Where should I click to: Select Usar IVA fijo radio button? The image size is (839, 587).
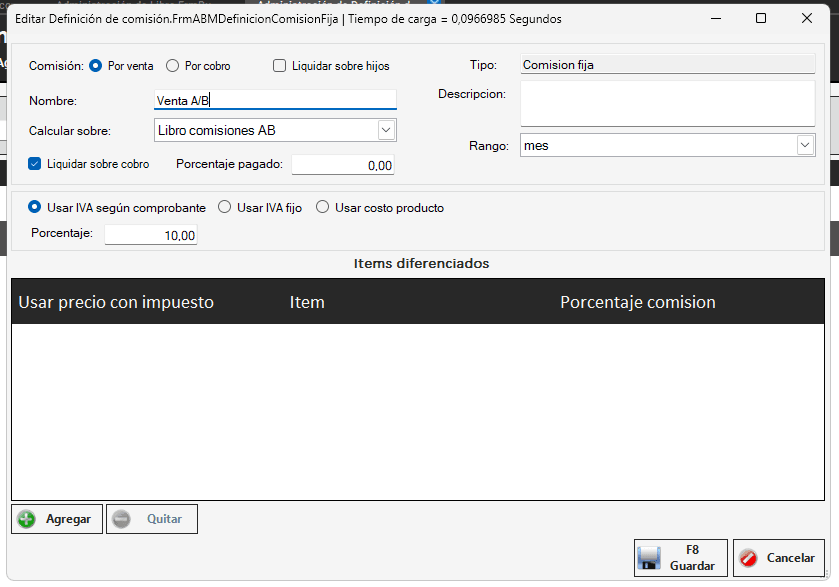coord(225,208)
